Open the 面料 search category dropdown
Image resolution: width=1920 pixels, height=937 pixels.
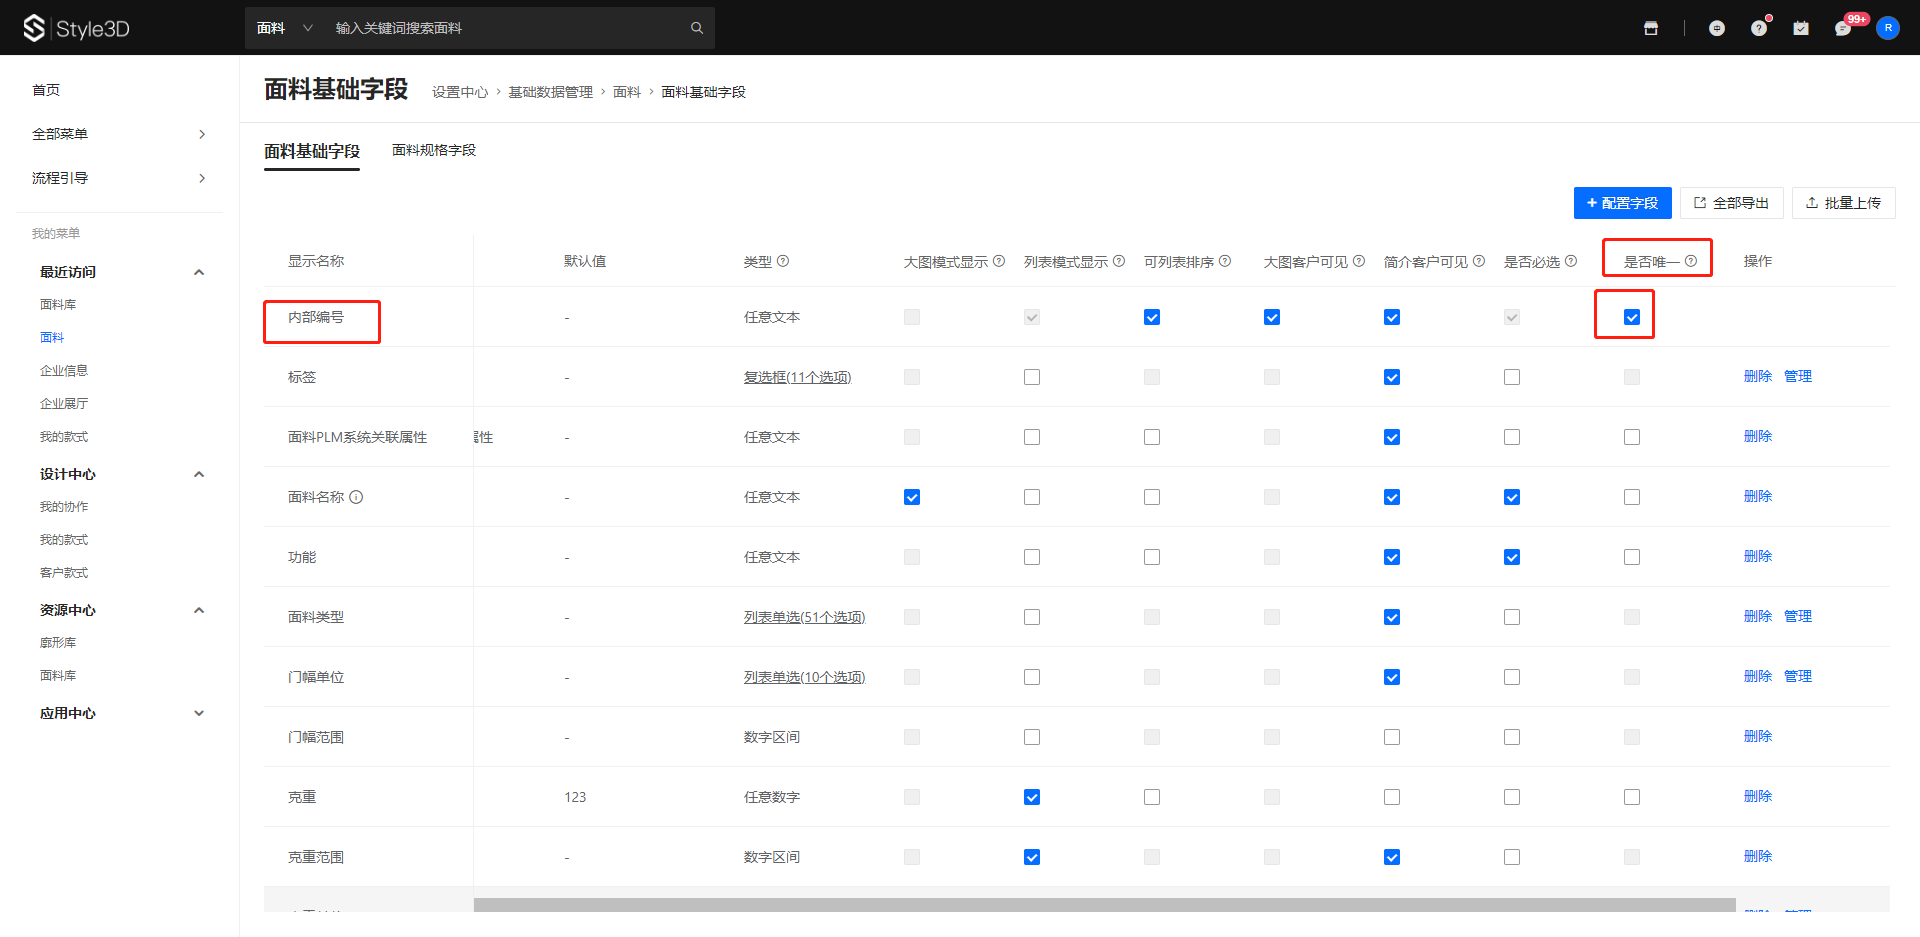[284, 28]
